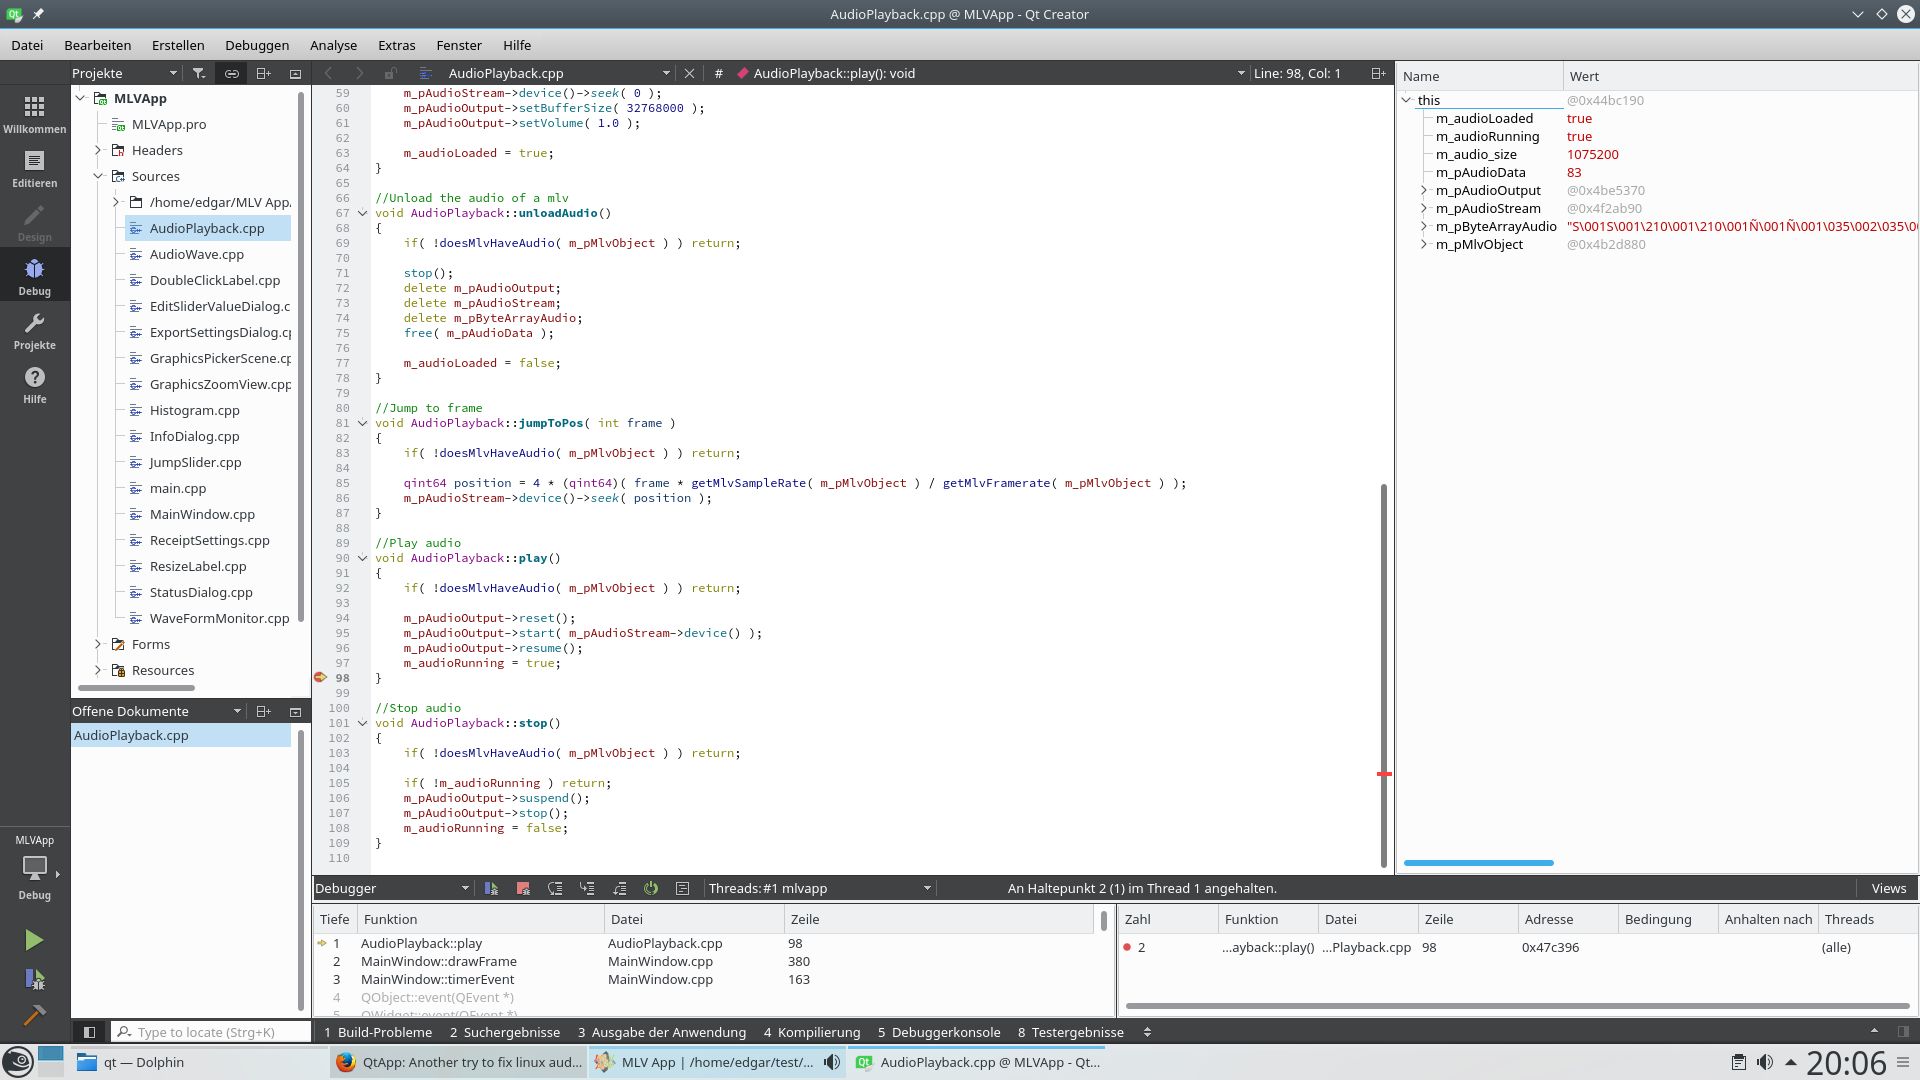Stop the debugger with the red stop icon
This screenshot has height=1080, width=1920.
pos(523,888)
